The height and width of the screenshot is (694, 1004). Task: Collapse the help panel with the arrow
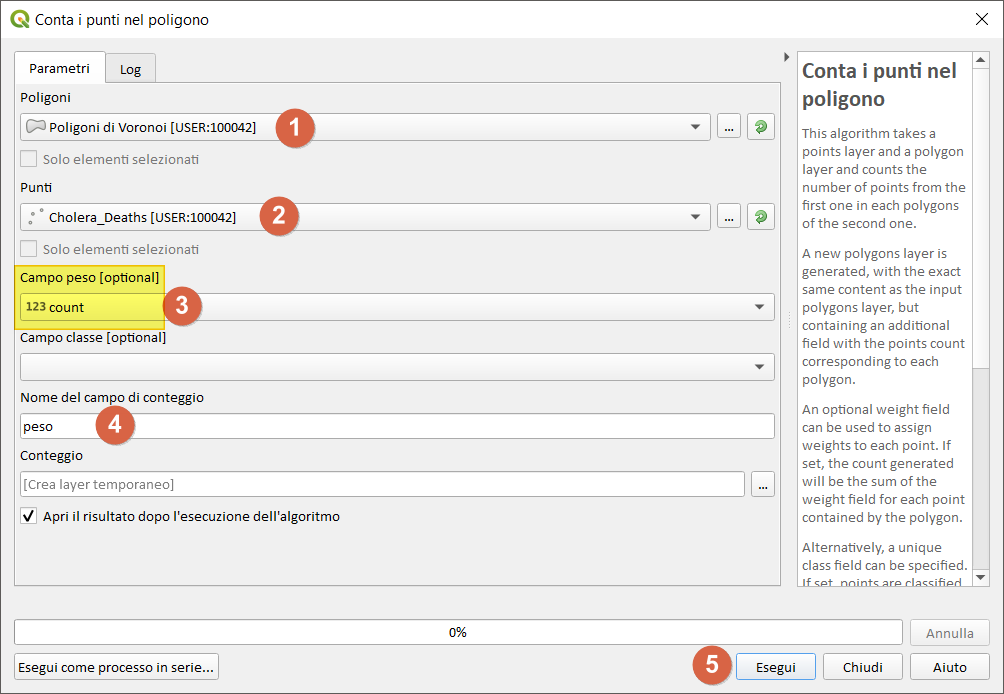tap(787, 57)
